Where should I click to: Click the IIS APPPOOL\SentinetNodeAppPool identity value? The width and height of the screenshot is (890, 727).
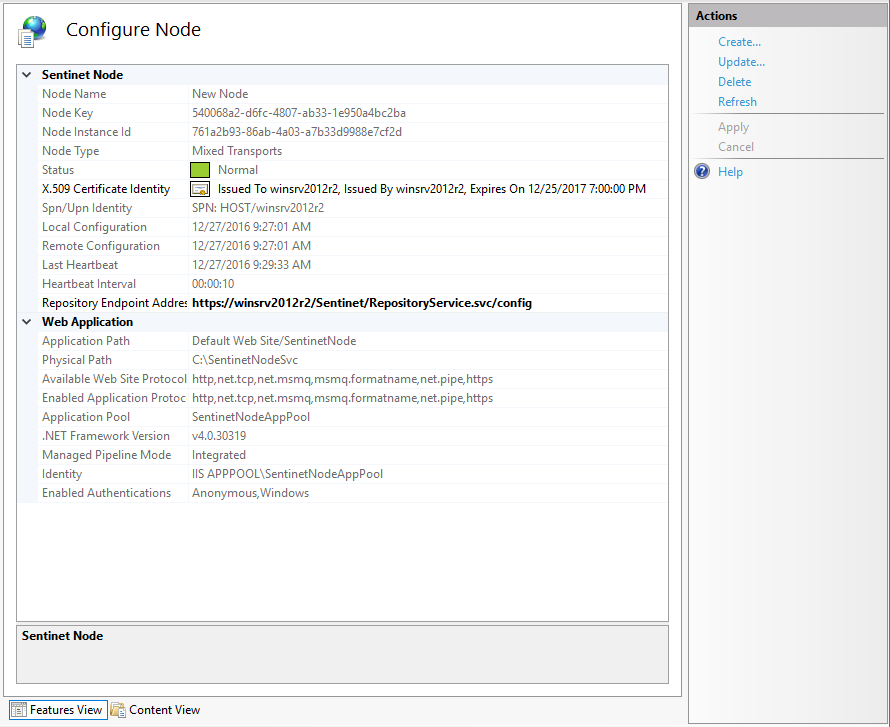tap(287, 474)
